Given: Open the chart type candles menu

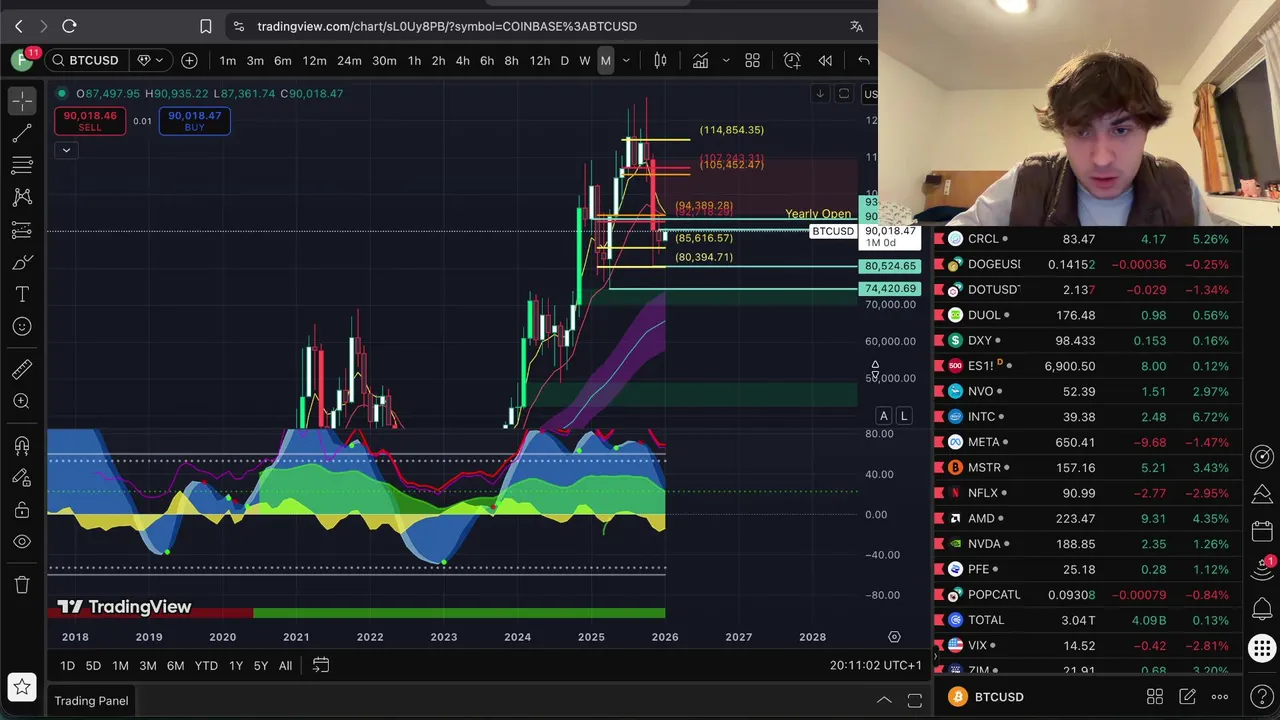Looking at the screenshot, I should pos(660,61).
